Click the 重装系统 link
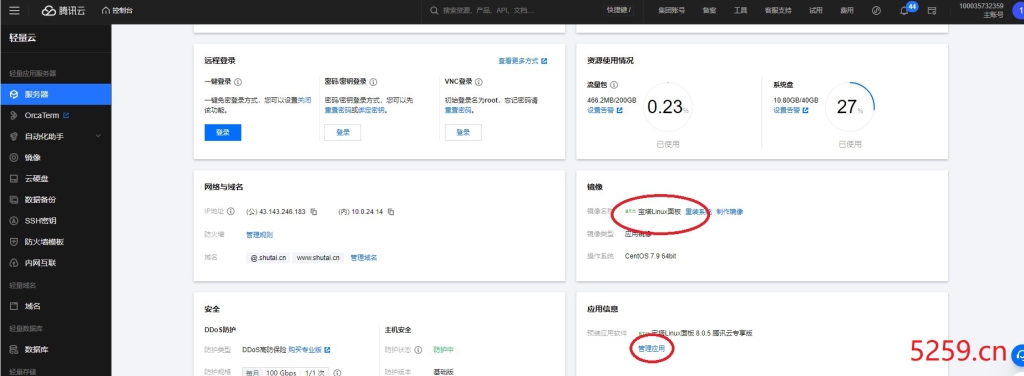Image resolution: width=1024 pixels, height=376 pixels. coord(698,212)
